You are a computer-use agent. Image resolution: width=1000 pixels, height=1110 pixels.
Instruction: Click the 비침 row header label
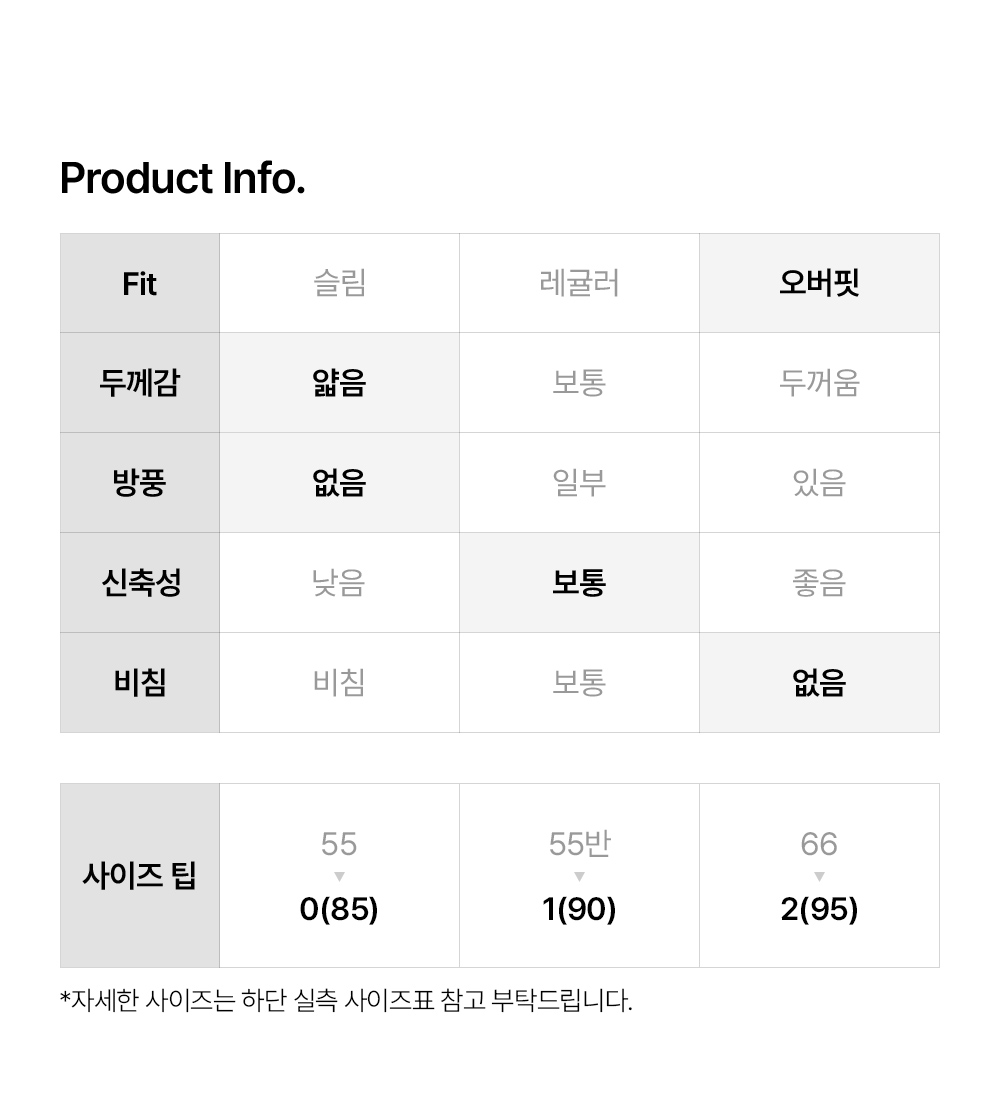click(x=140, y=683)
